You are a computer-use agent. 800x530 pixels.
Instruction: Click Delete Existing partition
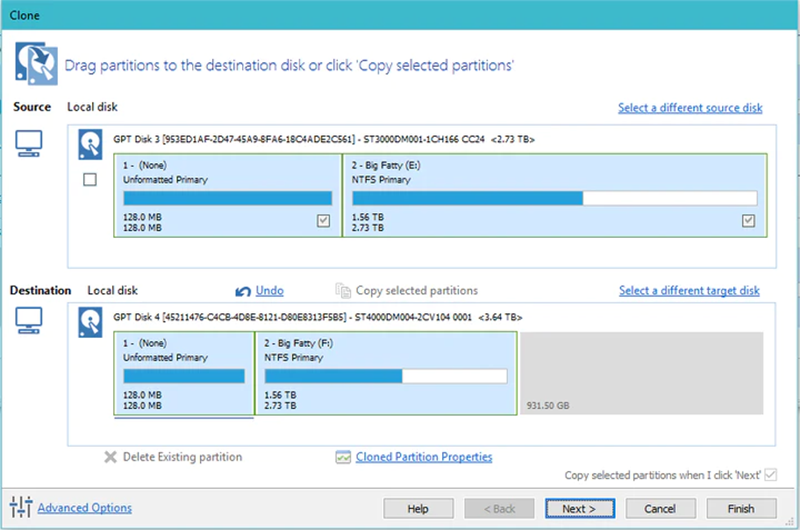click(x=173, y=457)
